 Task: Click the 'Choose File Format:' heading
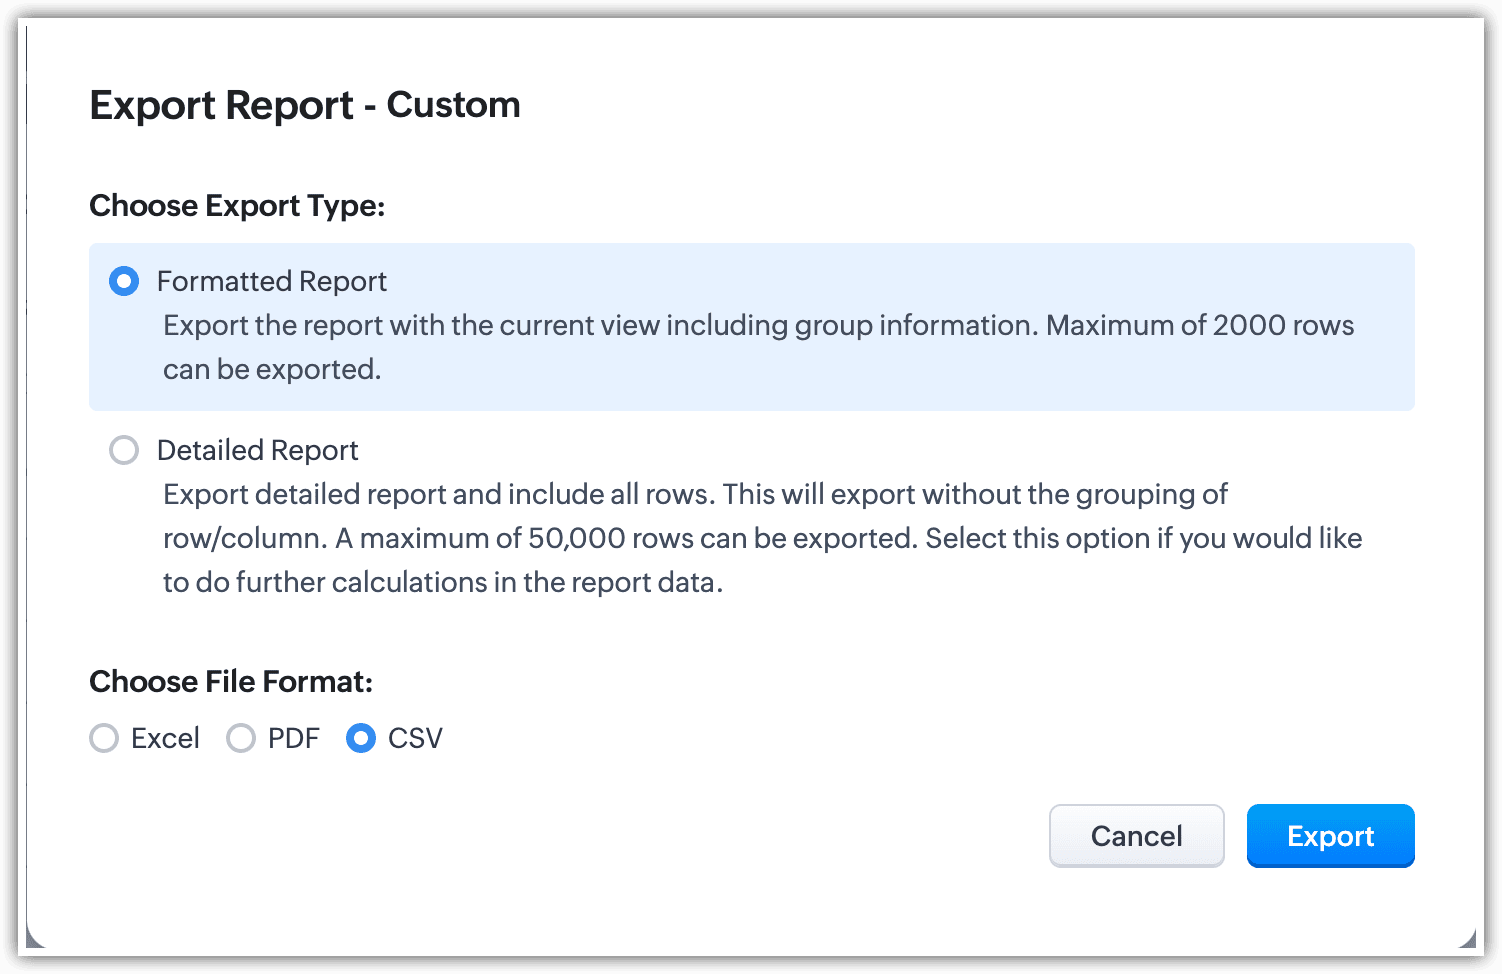tap(231, 682)
